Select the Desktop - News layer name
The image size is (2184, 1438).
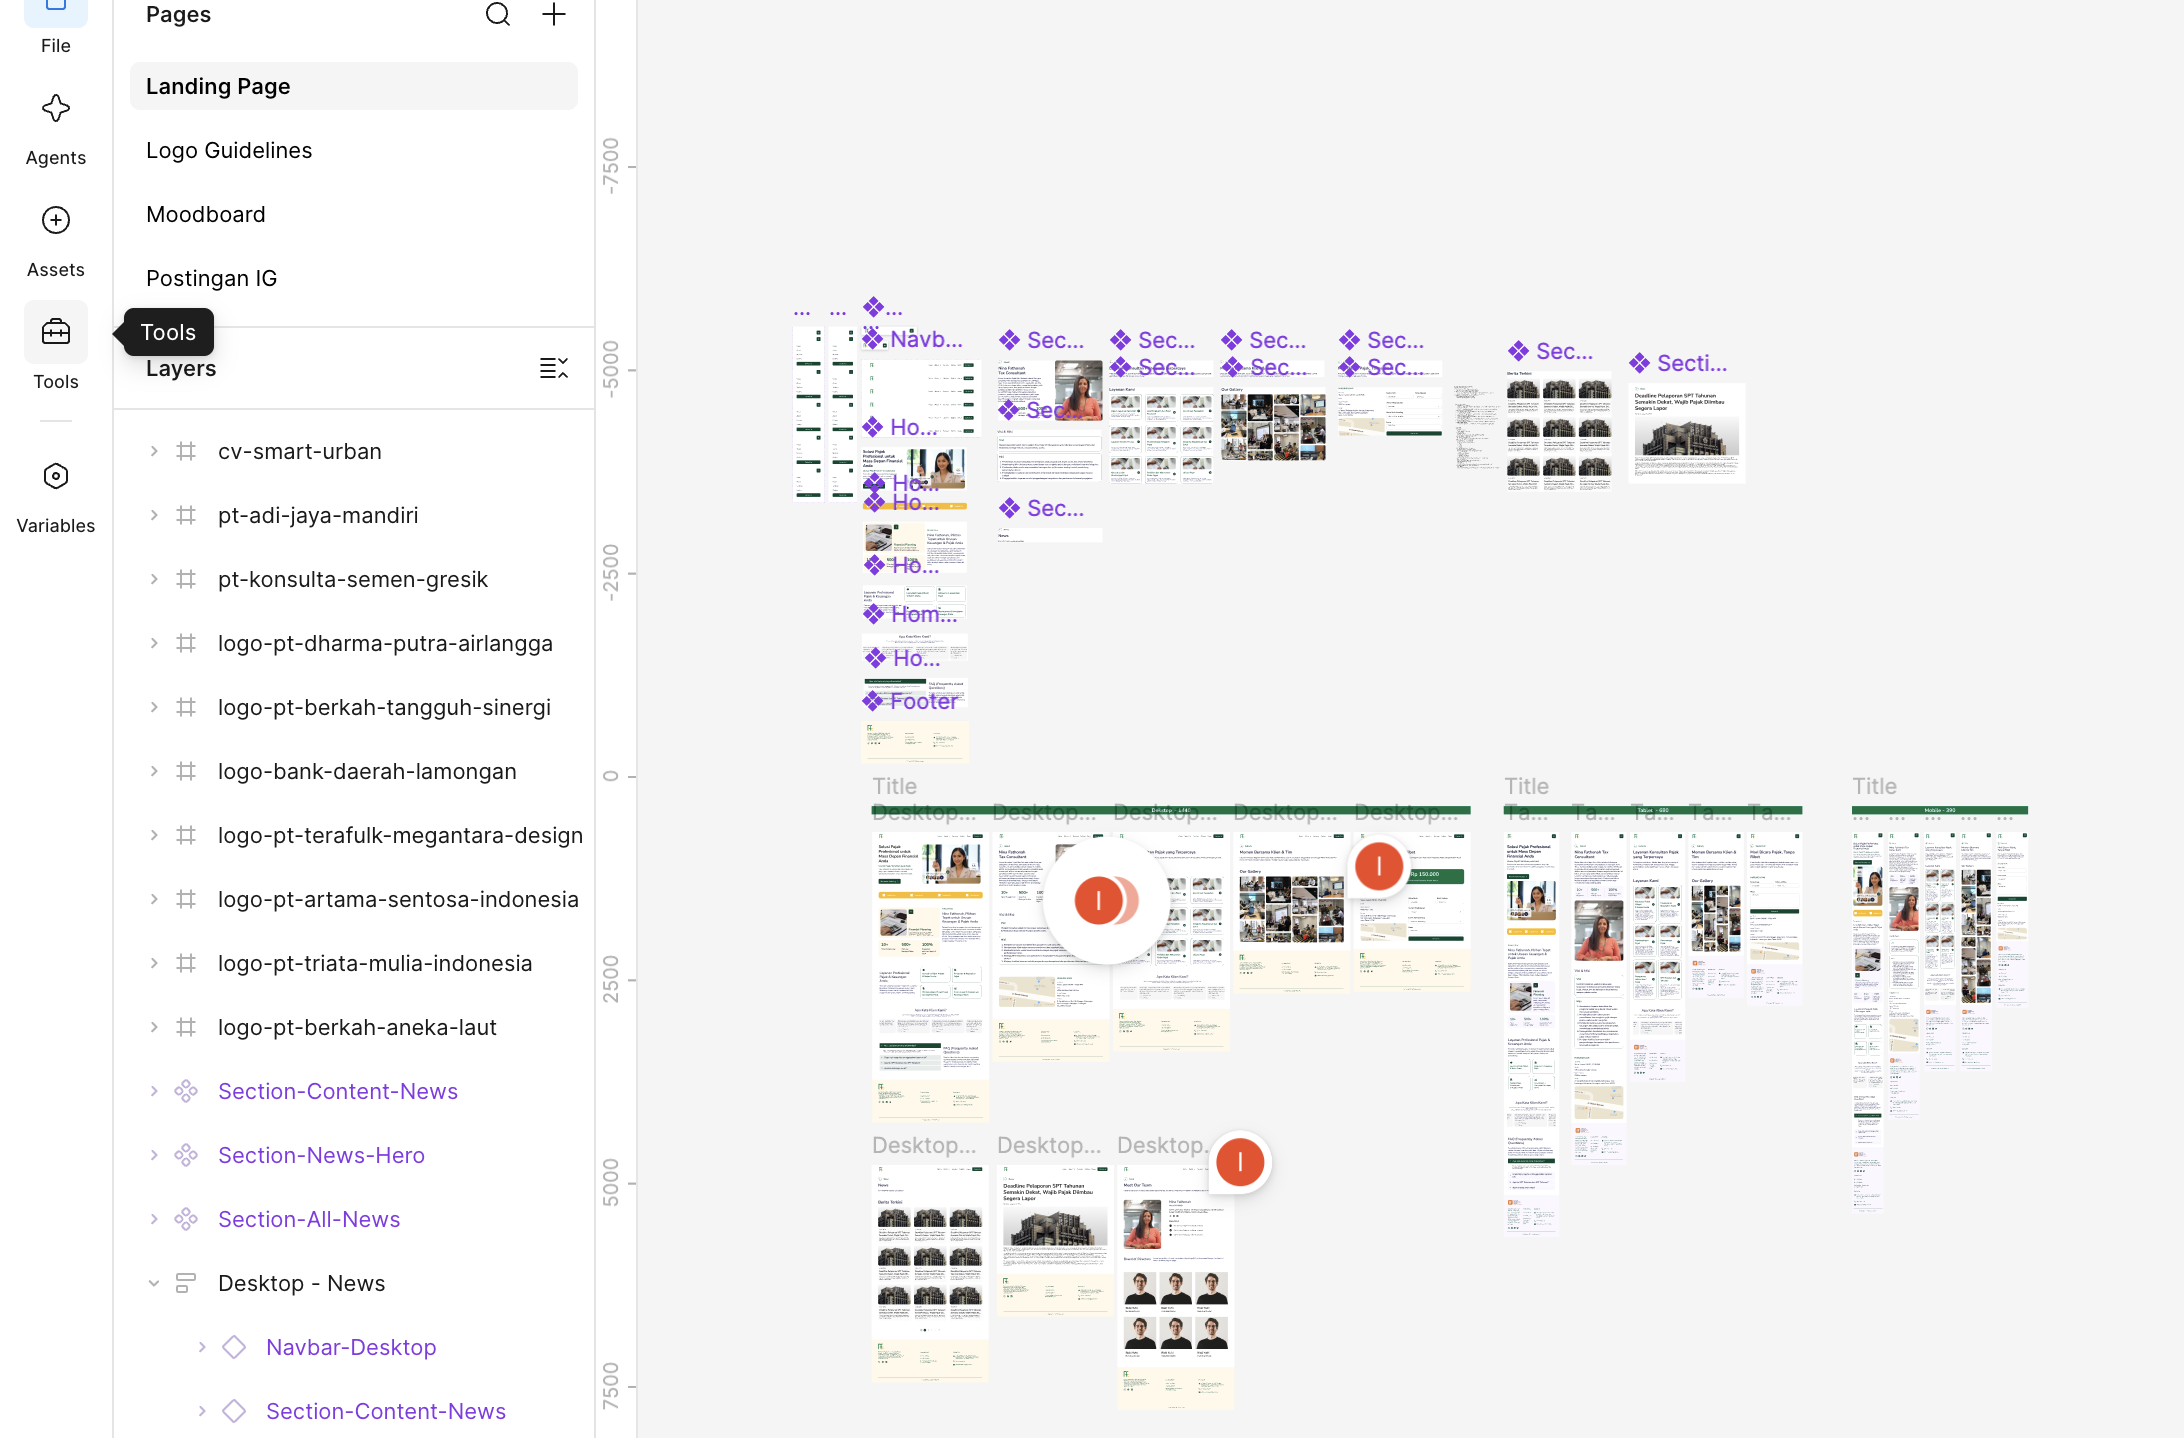pyautogui.click(x=302, y=1284)
